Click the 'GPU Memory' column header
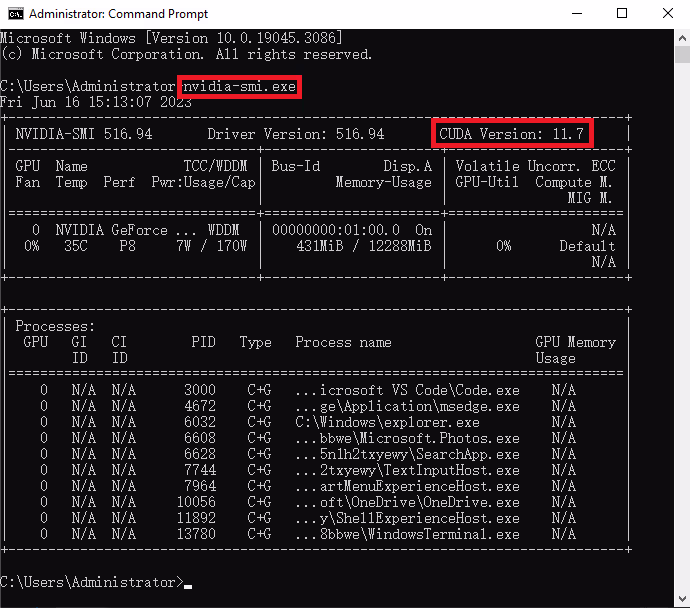The height and width of the screenshot is (608, 690). tap(576, 342)
